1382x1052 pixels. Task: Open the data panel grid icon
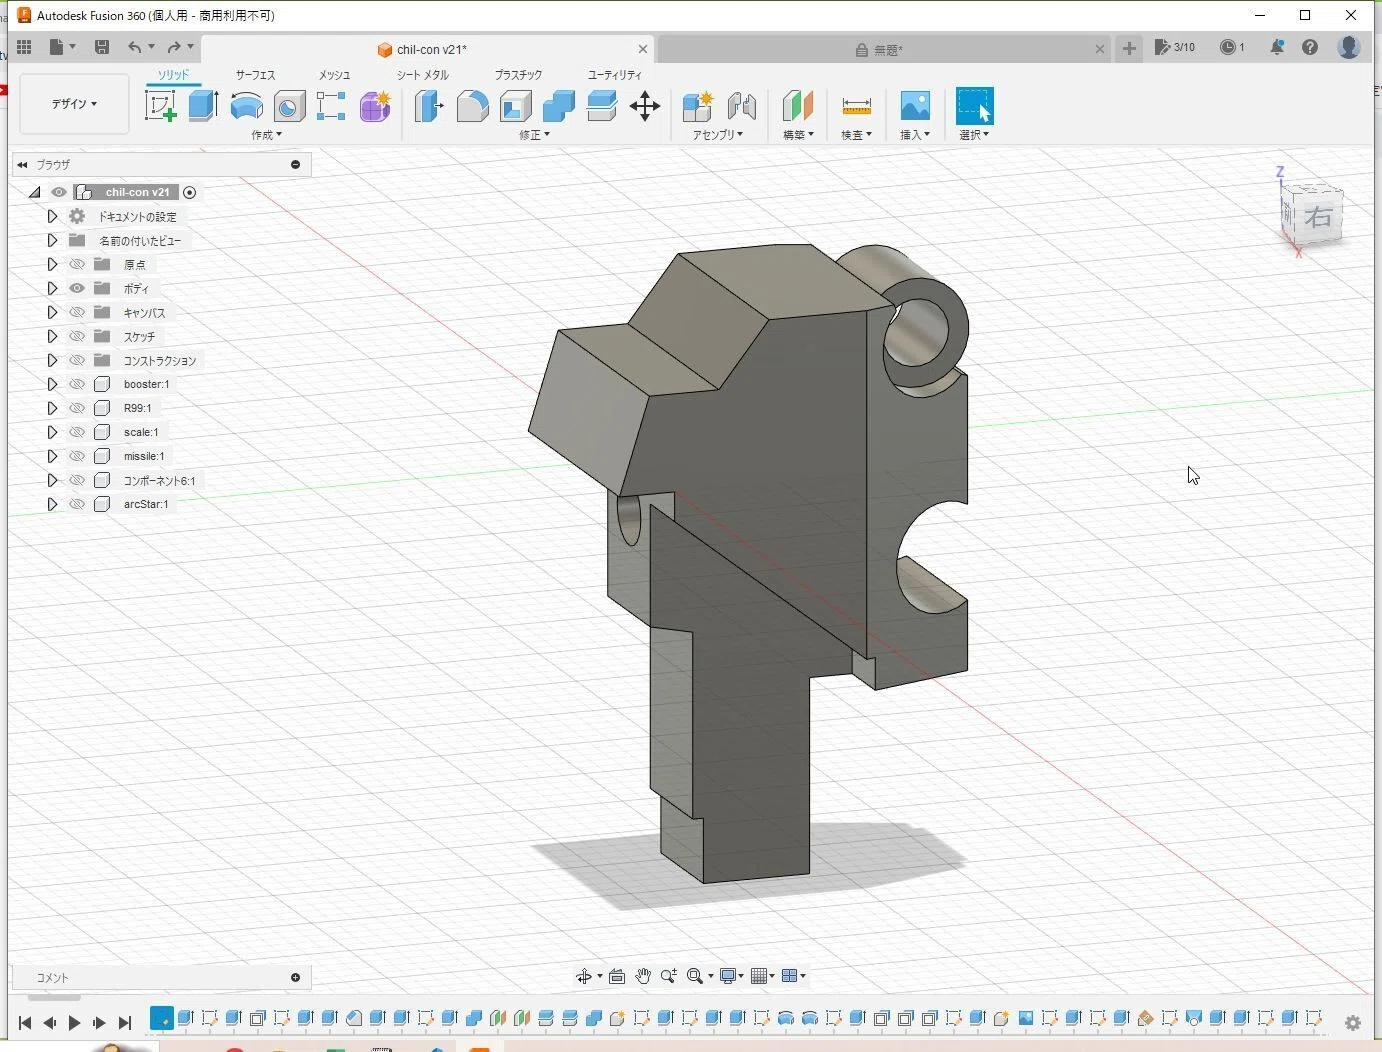click(x=24, y=47)
